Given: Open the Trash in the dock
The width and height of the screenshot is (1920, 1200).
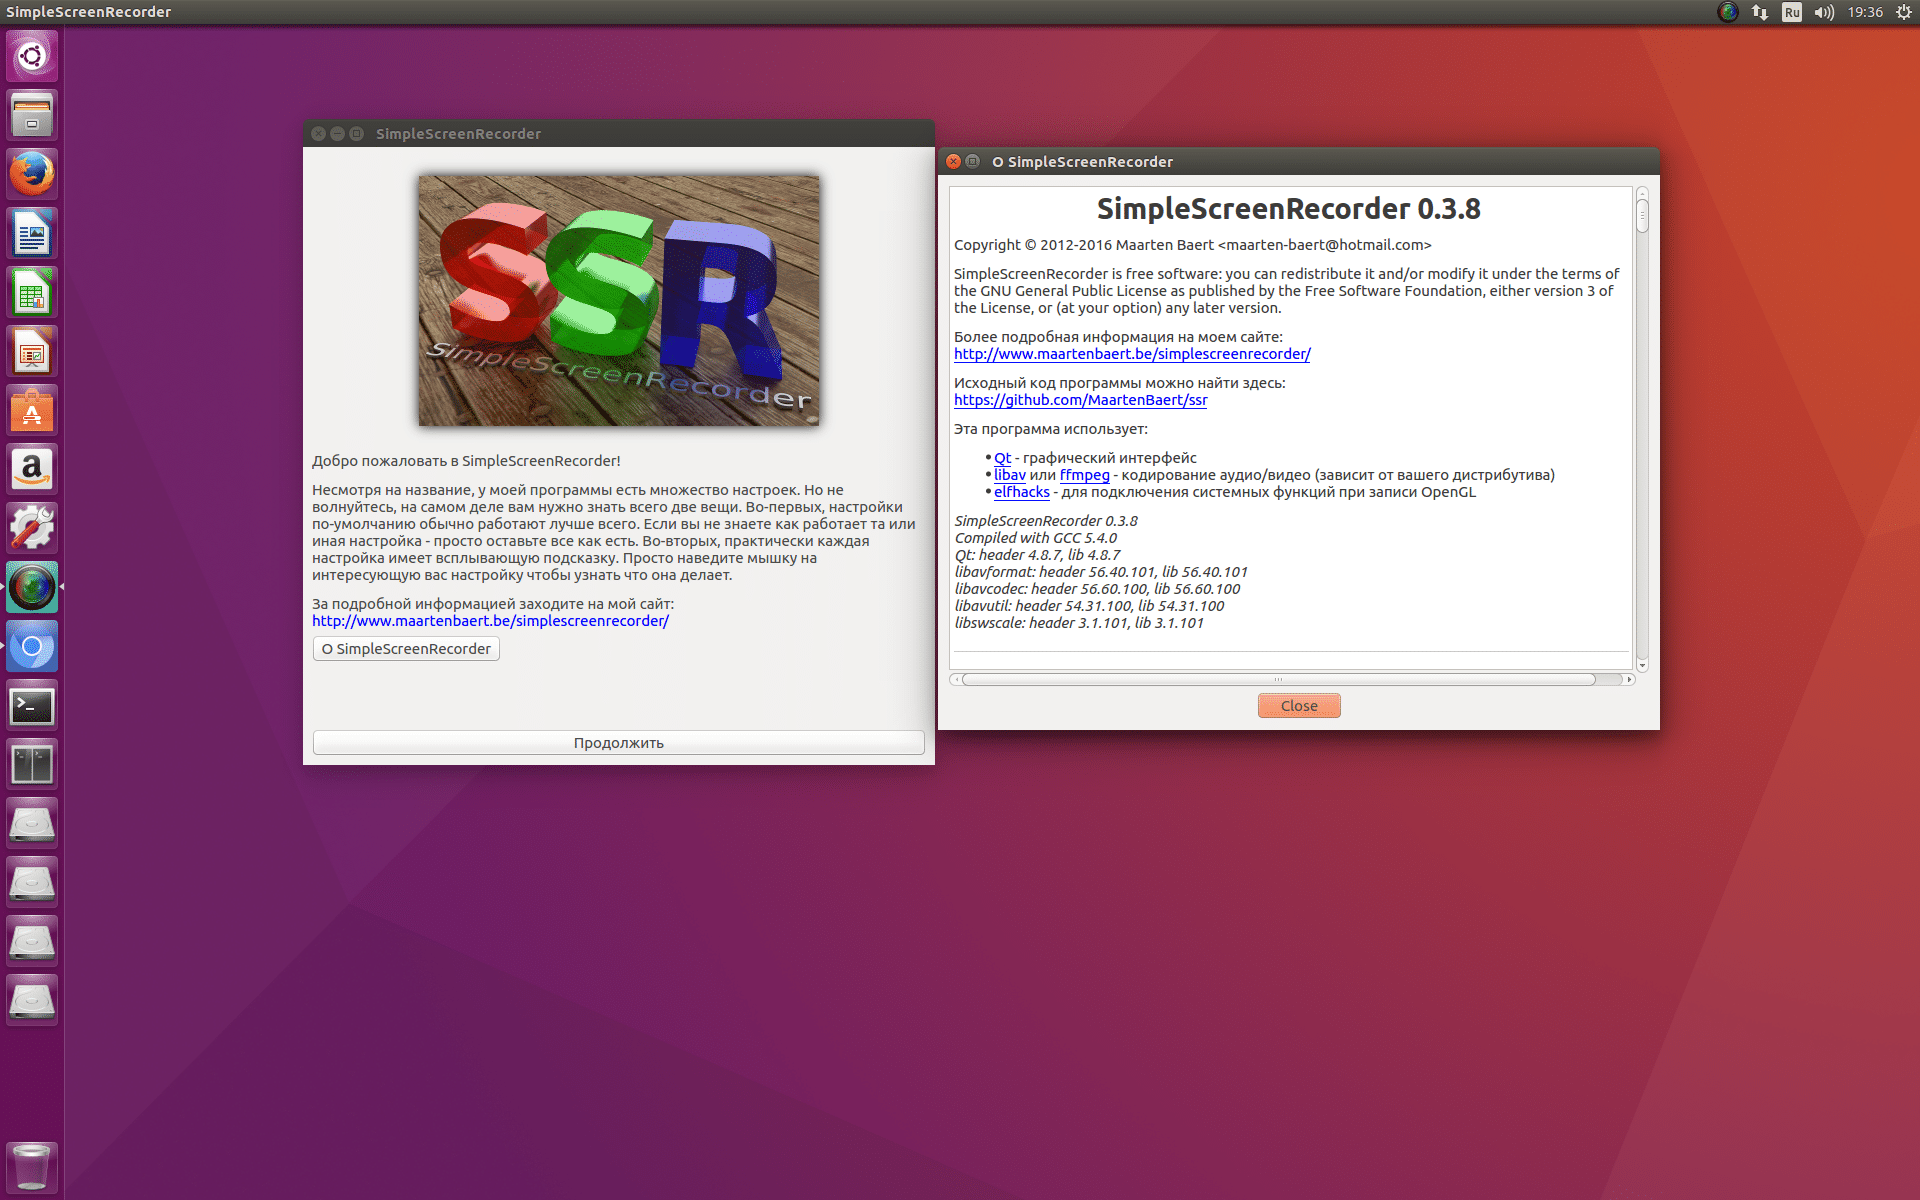Looking at the screenshot, I should pyautogui.click(x=32, y=1167).
